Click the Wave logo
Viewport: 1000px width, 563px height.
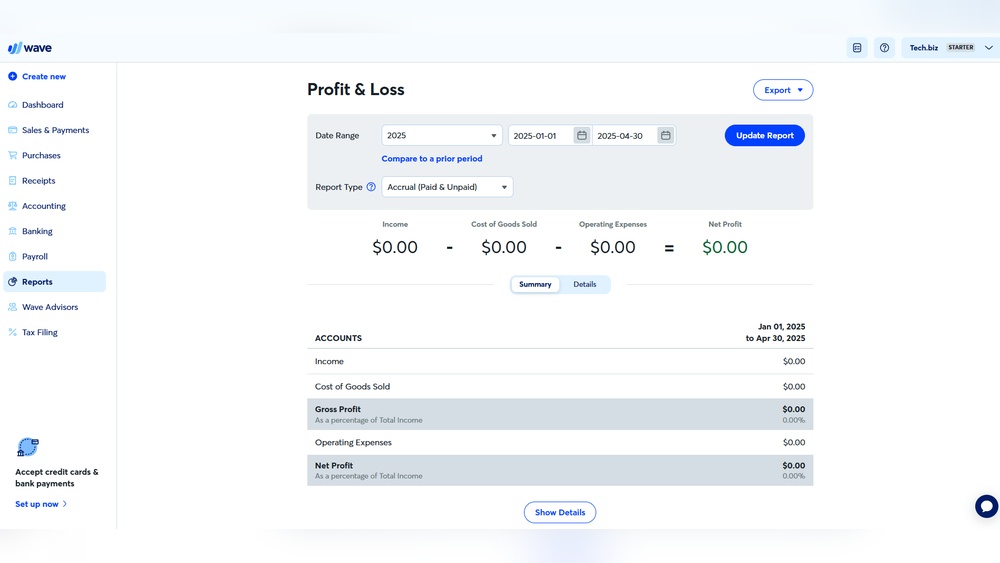coord(29,48)
